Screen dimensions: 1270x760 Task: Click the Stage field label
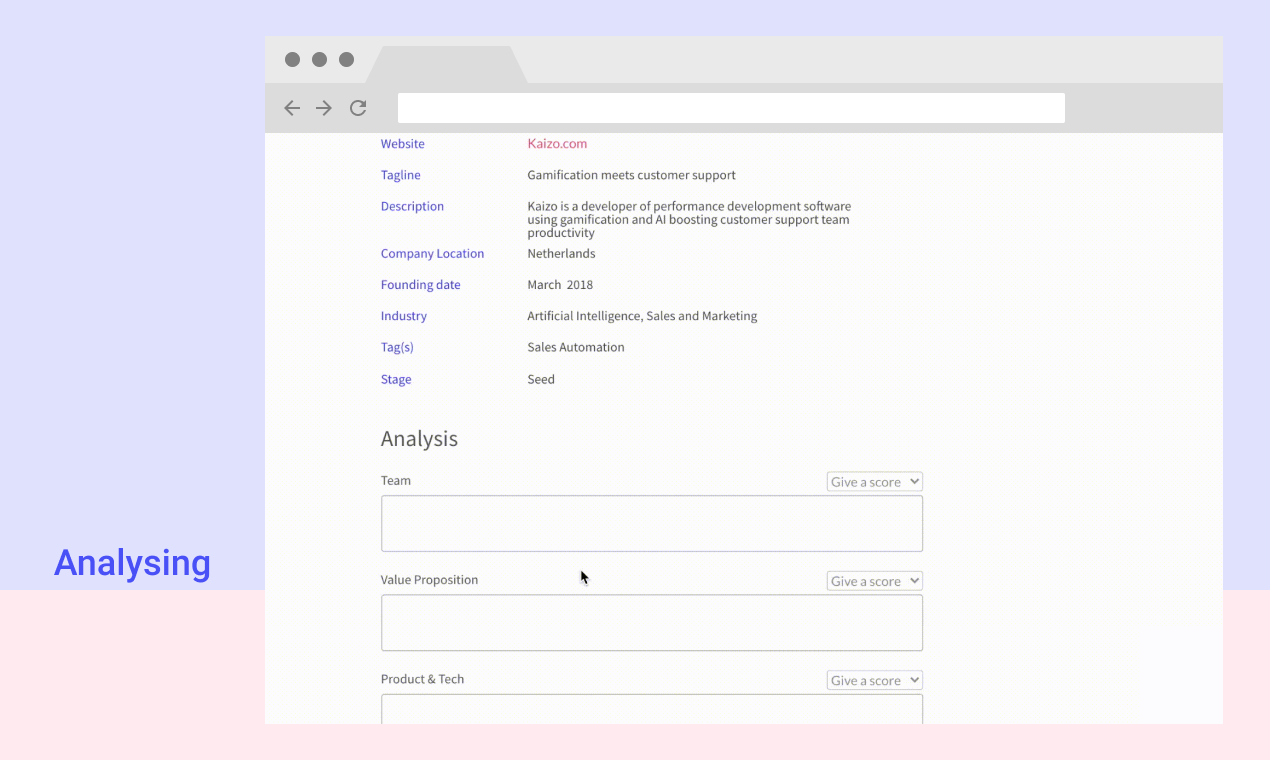click(x=396, y=380)
